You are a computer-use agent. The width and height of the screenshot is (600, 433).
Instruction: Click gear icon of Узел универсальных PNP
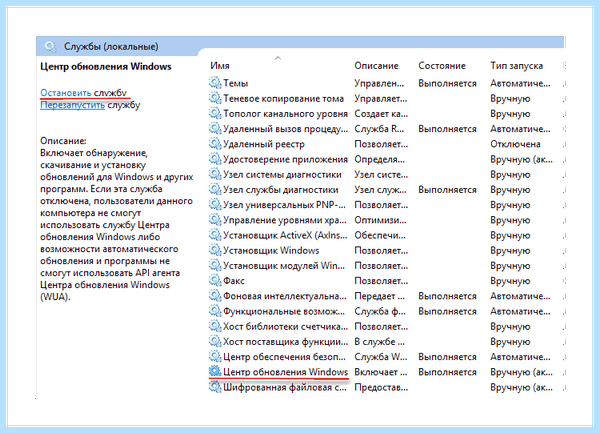point(215,204)
